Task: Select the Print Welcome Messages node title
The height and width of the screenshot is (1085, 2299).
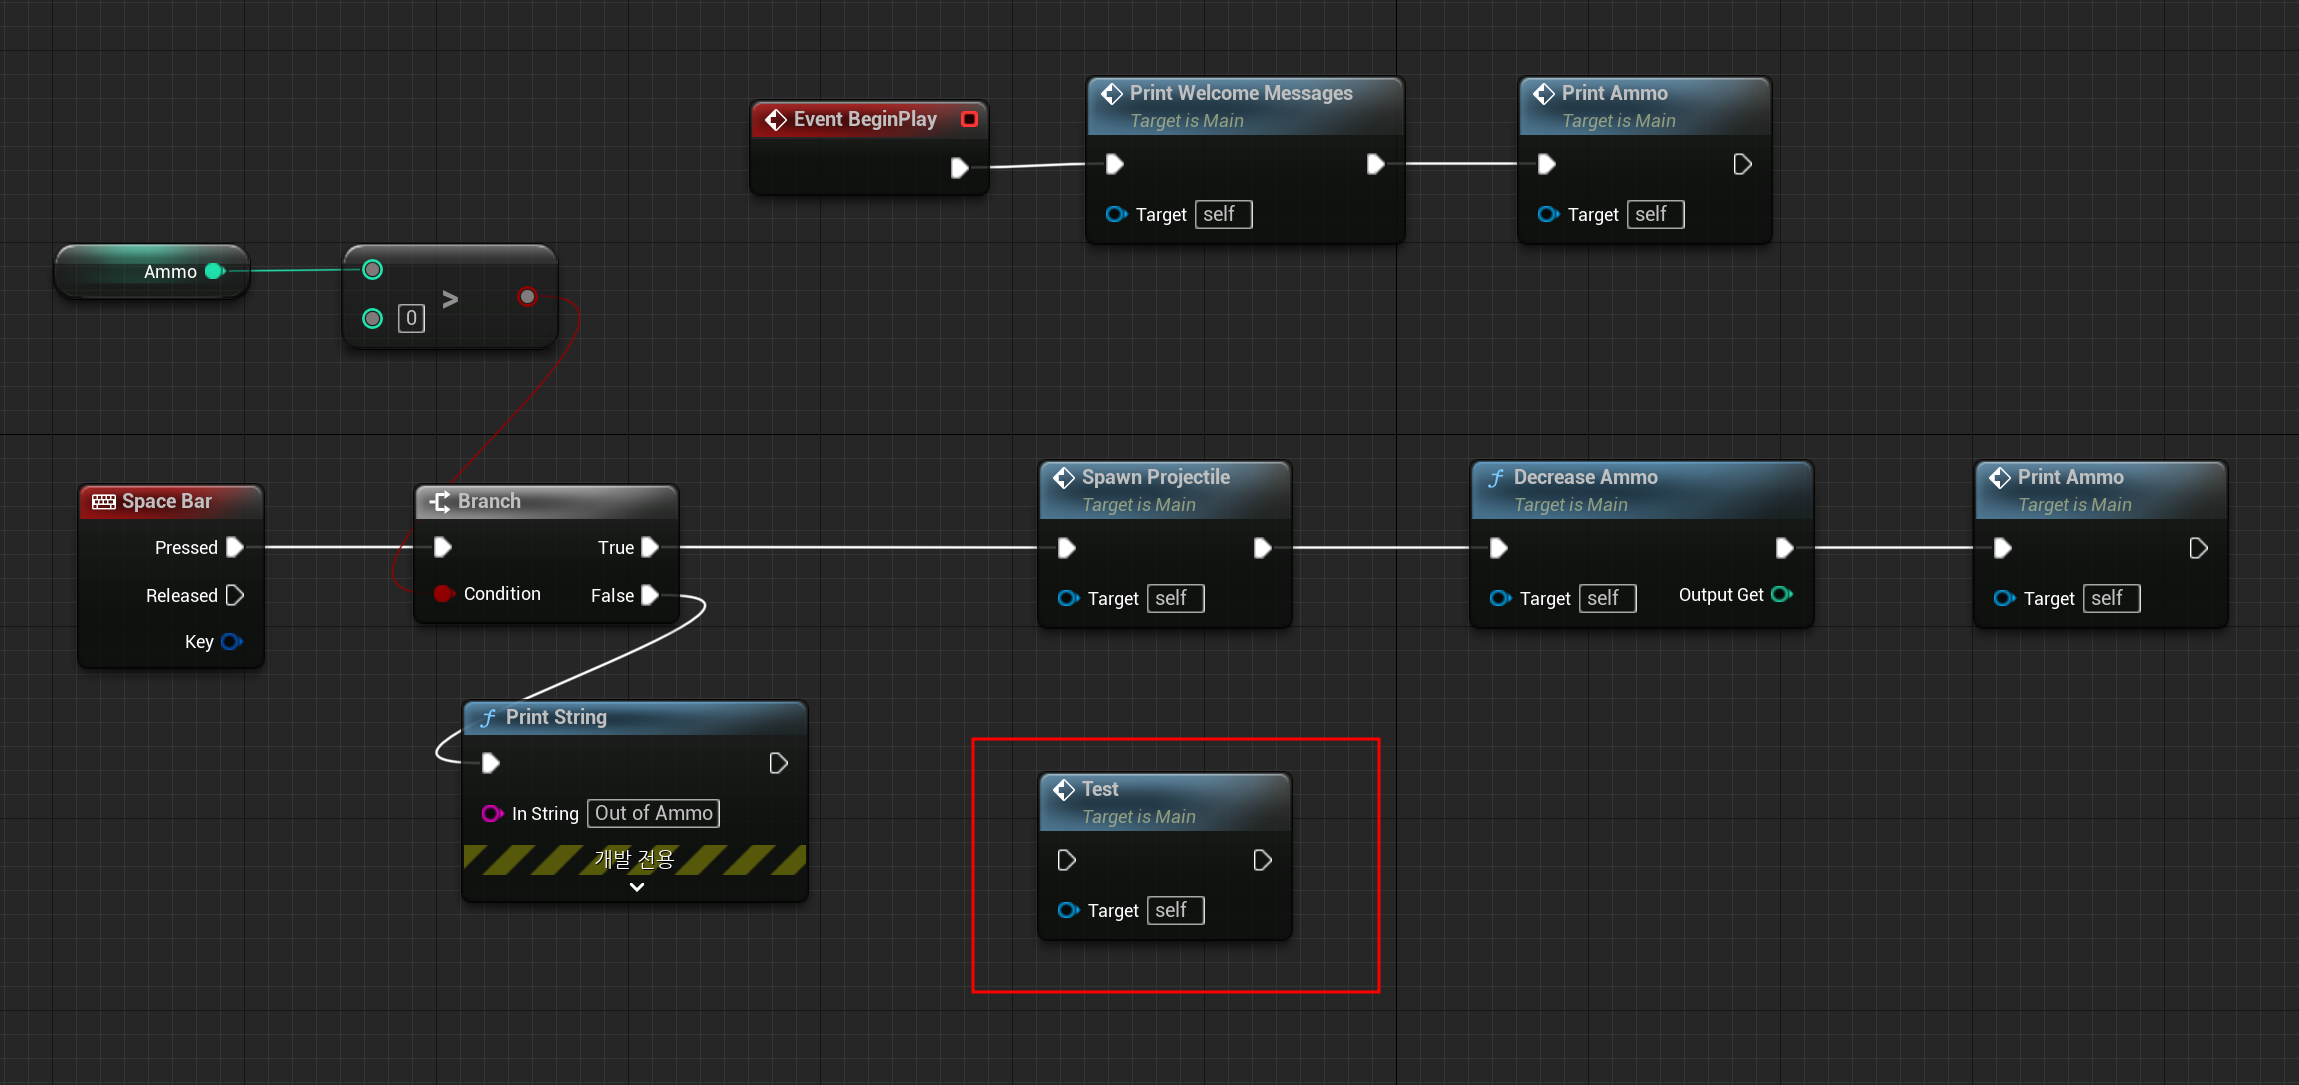Action: coord(1240,93)
